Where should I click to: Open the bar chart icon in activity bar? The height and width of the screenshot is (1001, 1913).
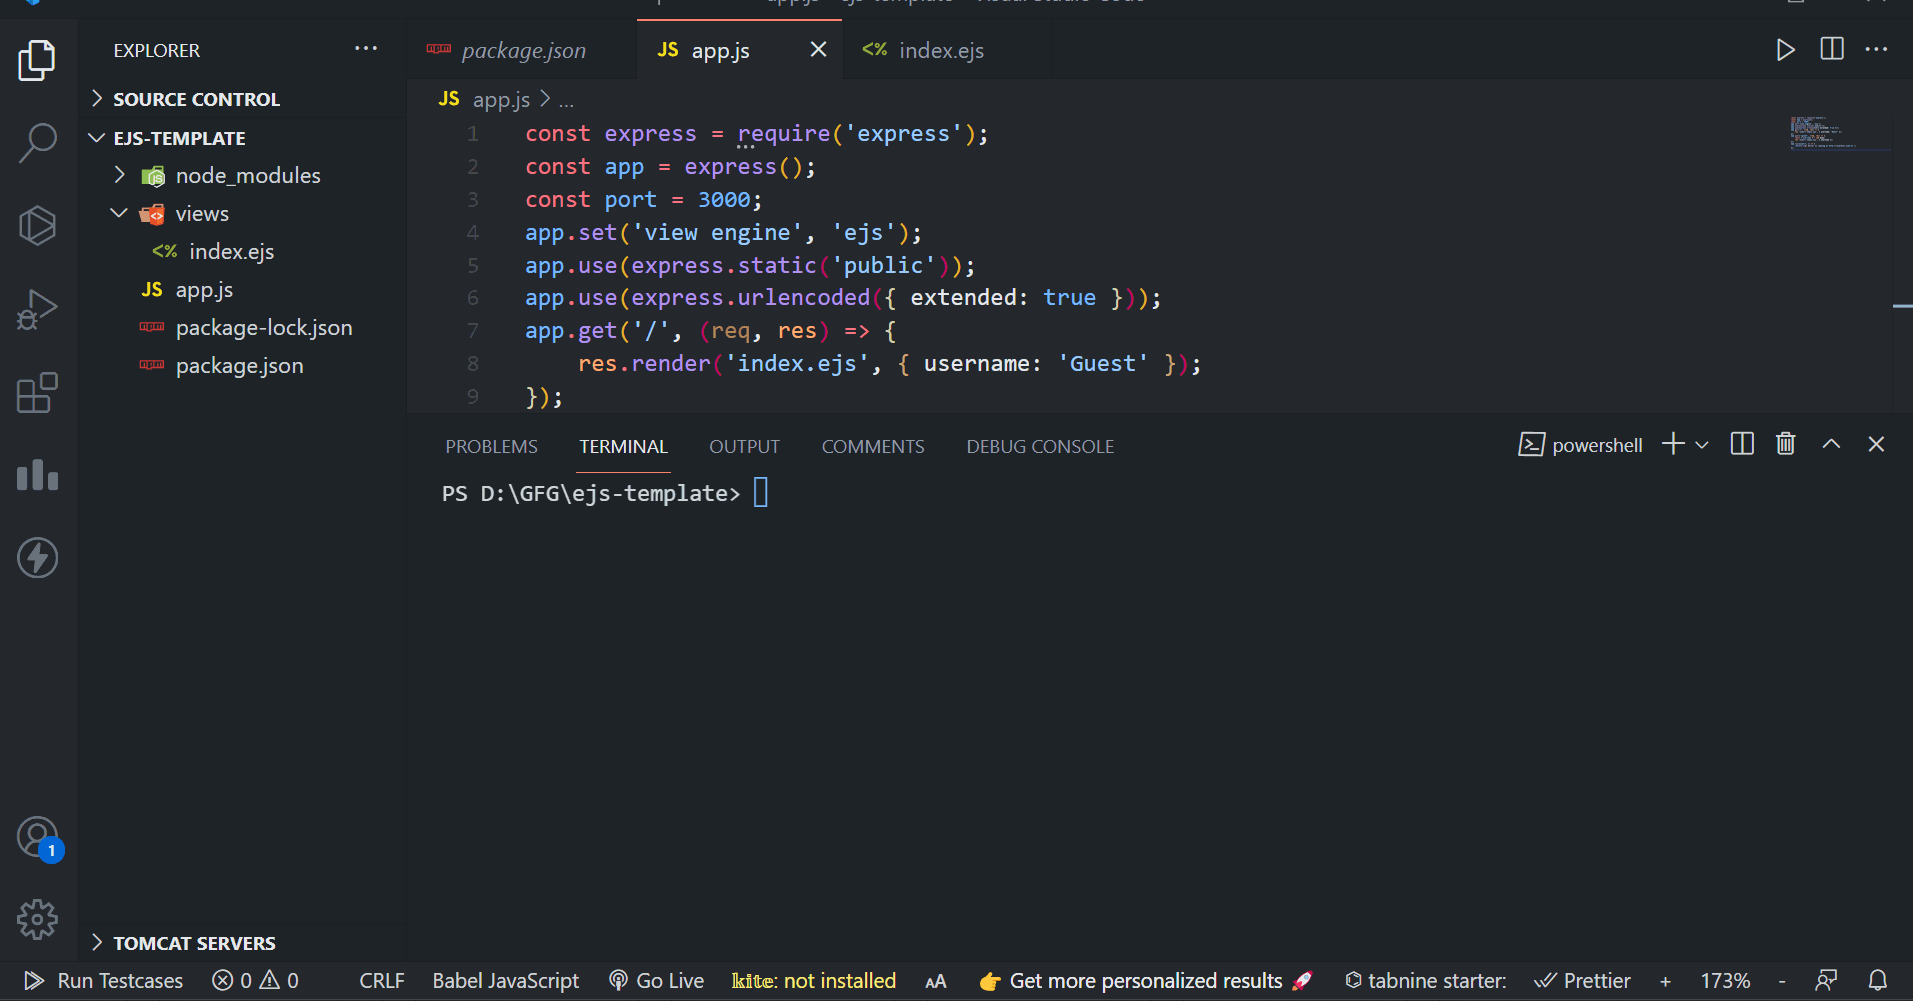pos(37,475)
